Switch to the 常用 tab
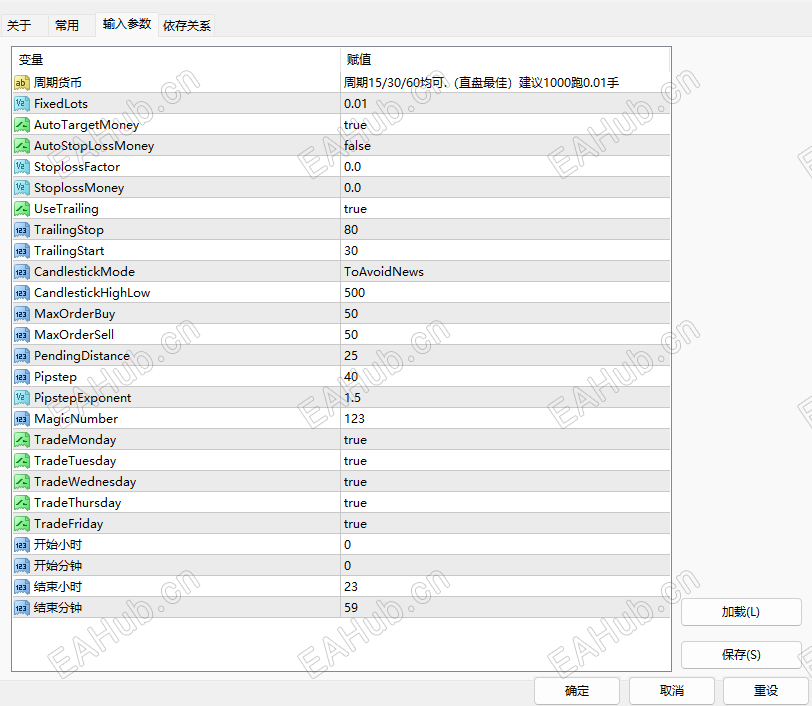The height and width of the screenshot is (706, 812). [x=68, y=25]
